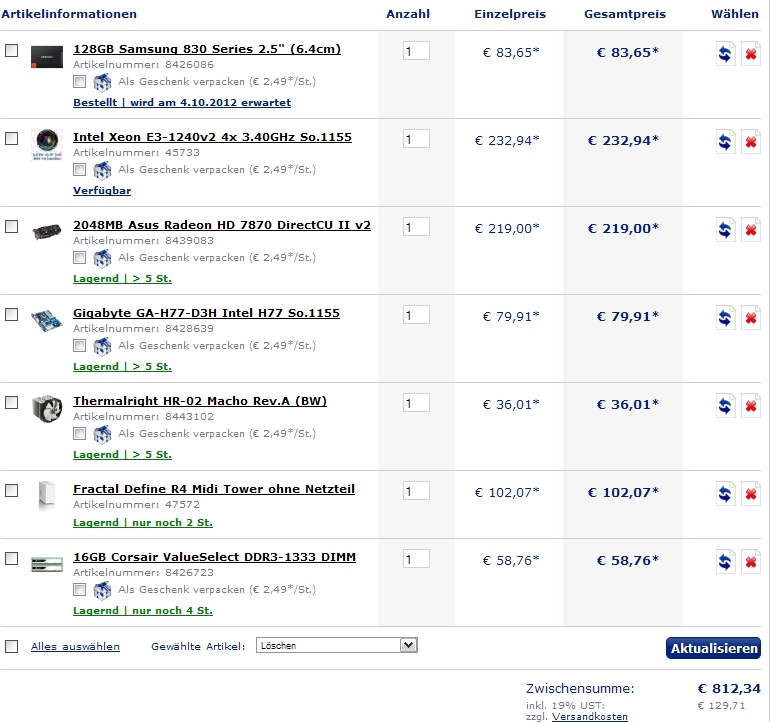The width and height of the screenshot is (770, 722).
Task: Click quantity field for 16GB Corsair ValueSelect
Action: 416,559
